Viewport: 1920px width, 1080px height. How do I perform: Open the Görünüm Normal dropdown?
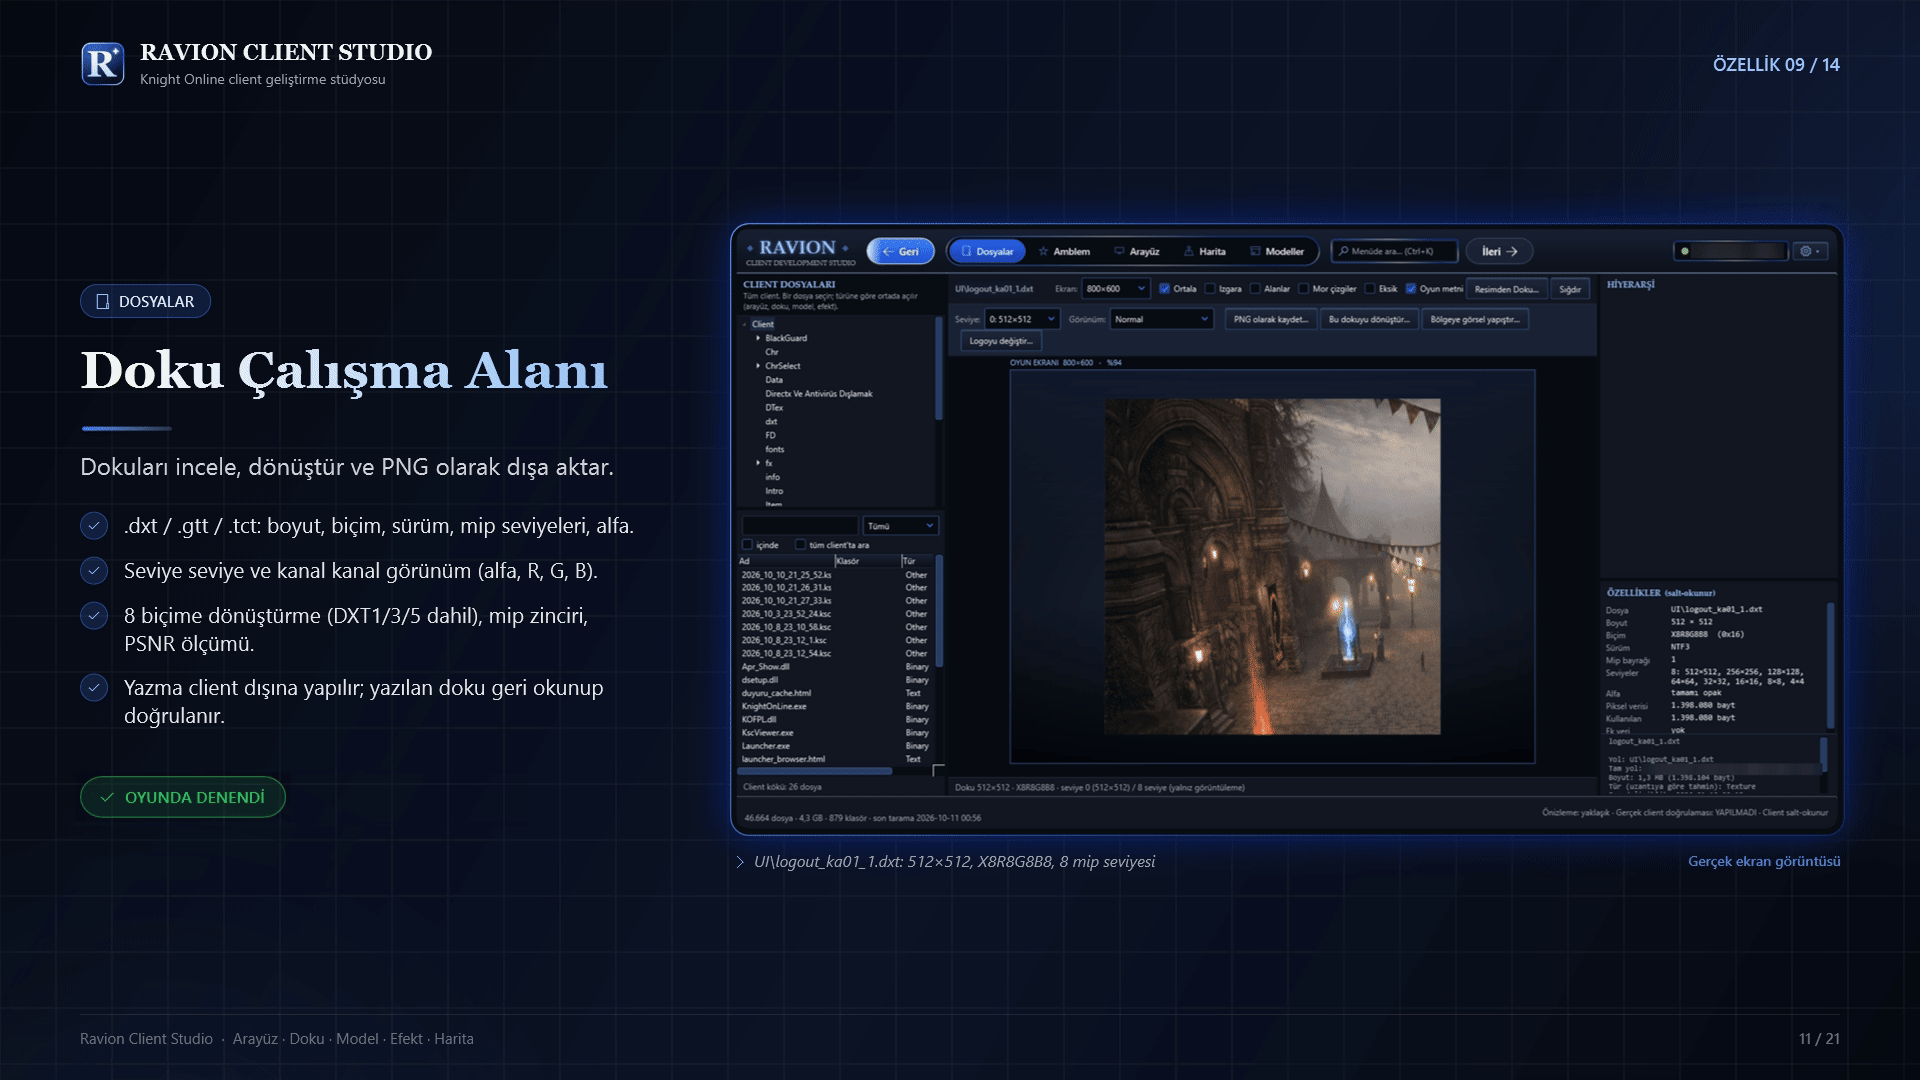(x=1162, y=319)
